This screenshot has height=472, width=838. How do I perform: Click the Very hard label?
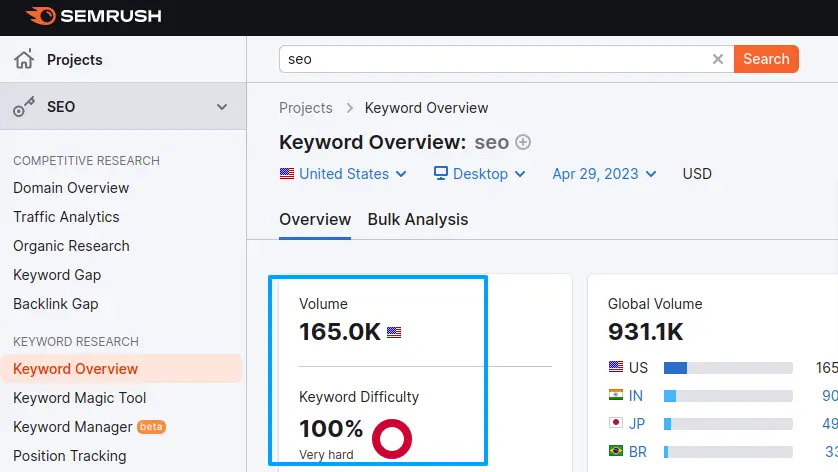pos(326,455)
